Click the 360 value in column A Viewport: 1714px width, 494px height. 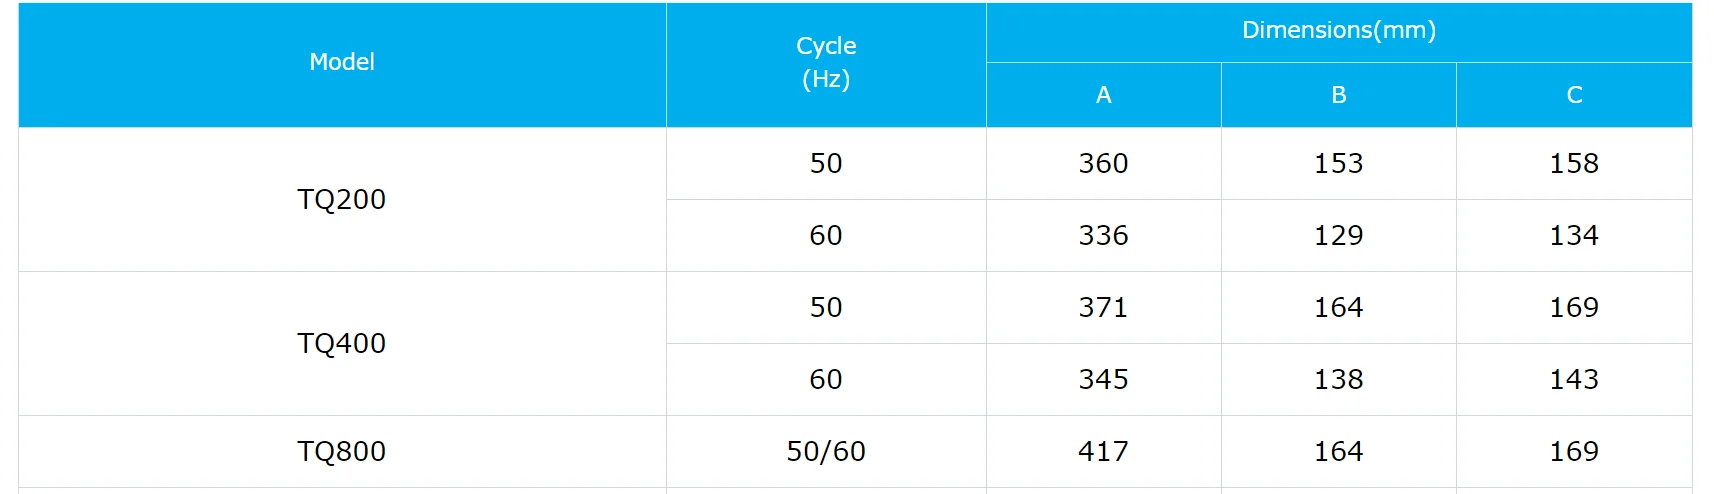click(x=1103, y=163)
